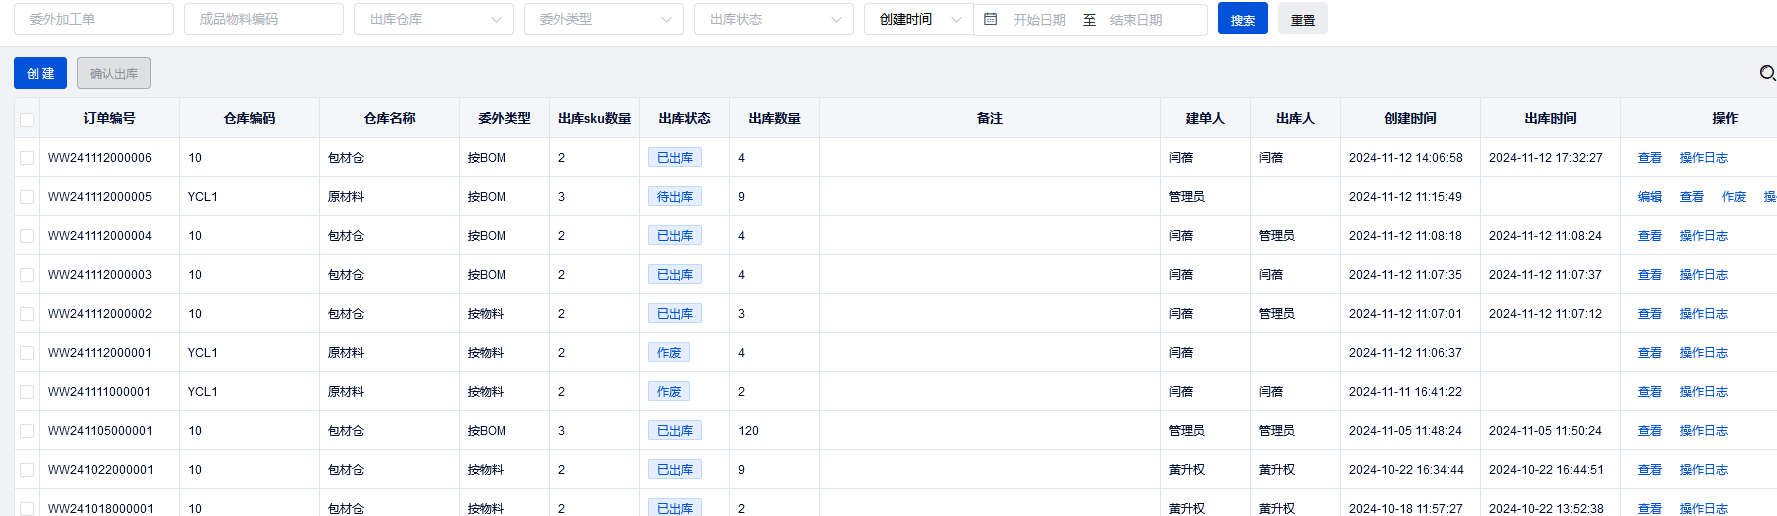This screenshot has width=1777, height=516.
Task: Click the calendar icon in date range
Action: click(x=991, y=19)
